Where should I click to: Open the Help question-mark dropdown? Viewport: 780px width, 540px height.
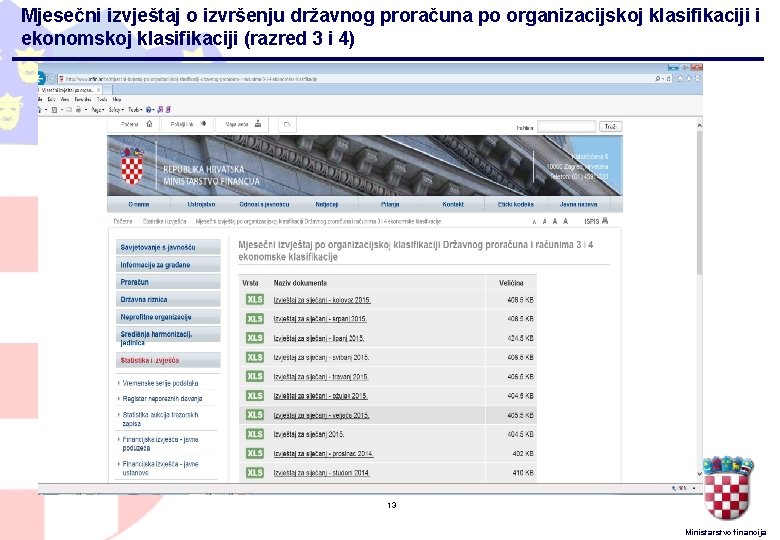[150, 109]
